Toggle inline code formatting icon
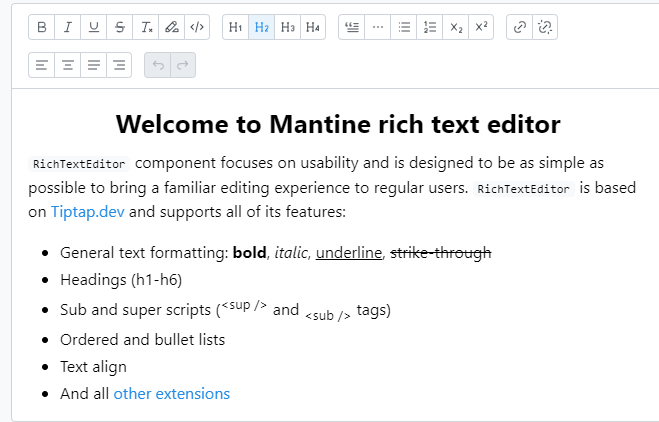 tap(197, 27)
